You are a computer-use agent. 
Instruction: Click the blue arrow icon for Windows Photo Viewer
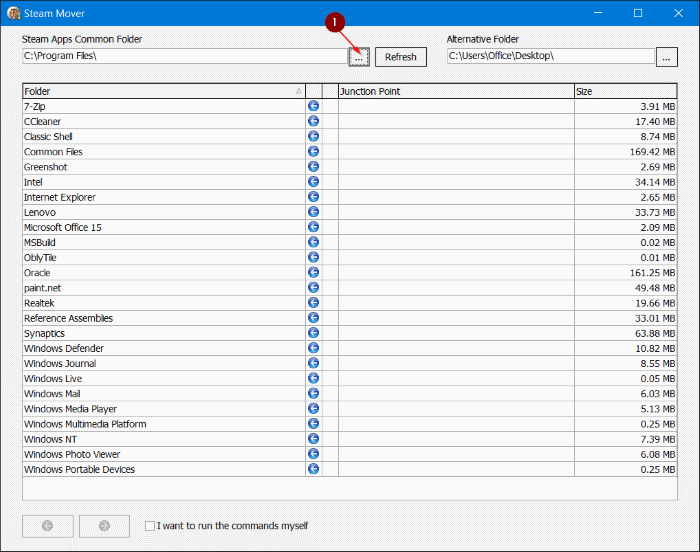[x=313, y=454]
